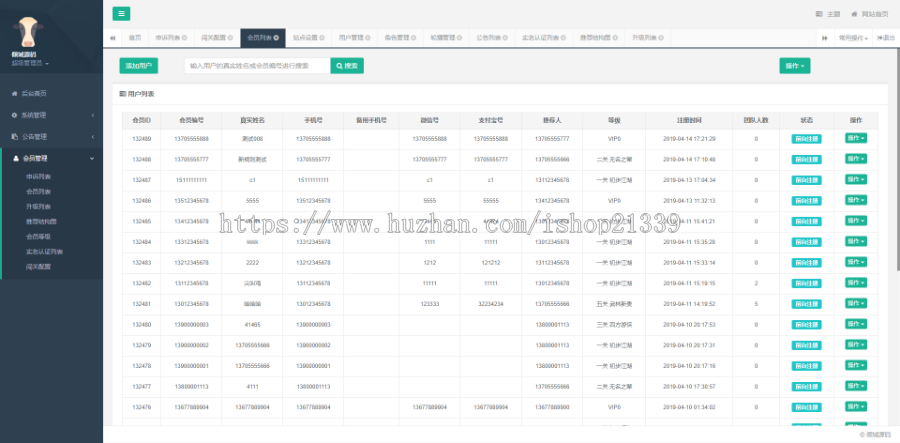Click the 注册时间 column header
The width and height of the screenshot is (900, 443).
(x=689, y=121)
